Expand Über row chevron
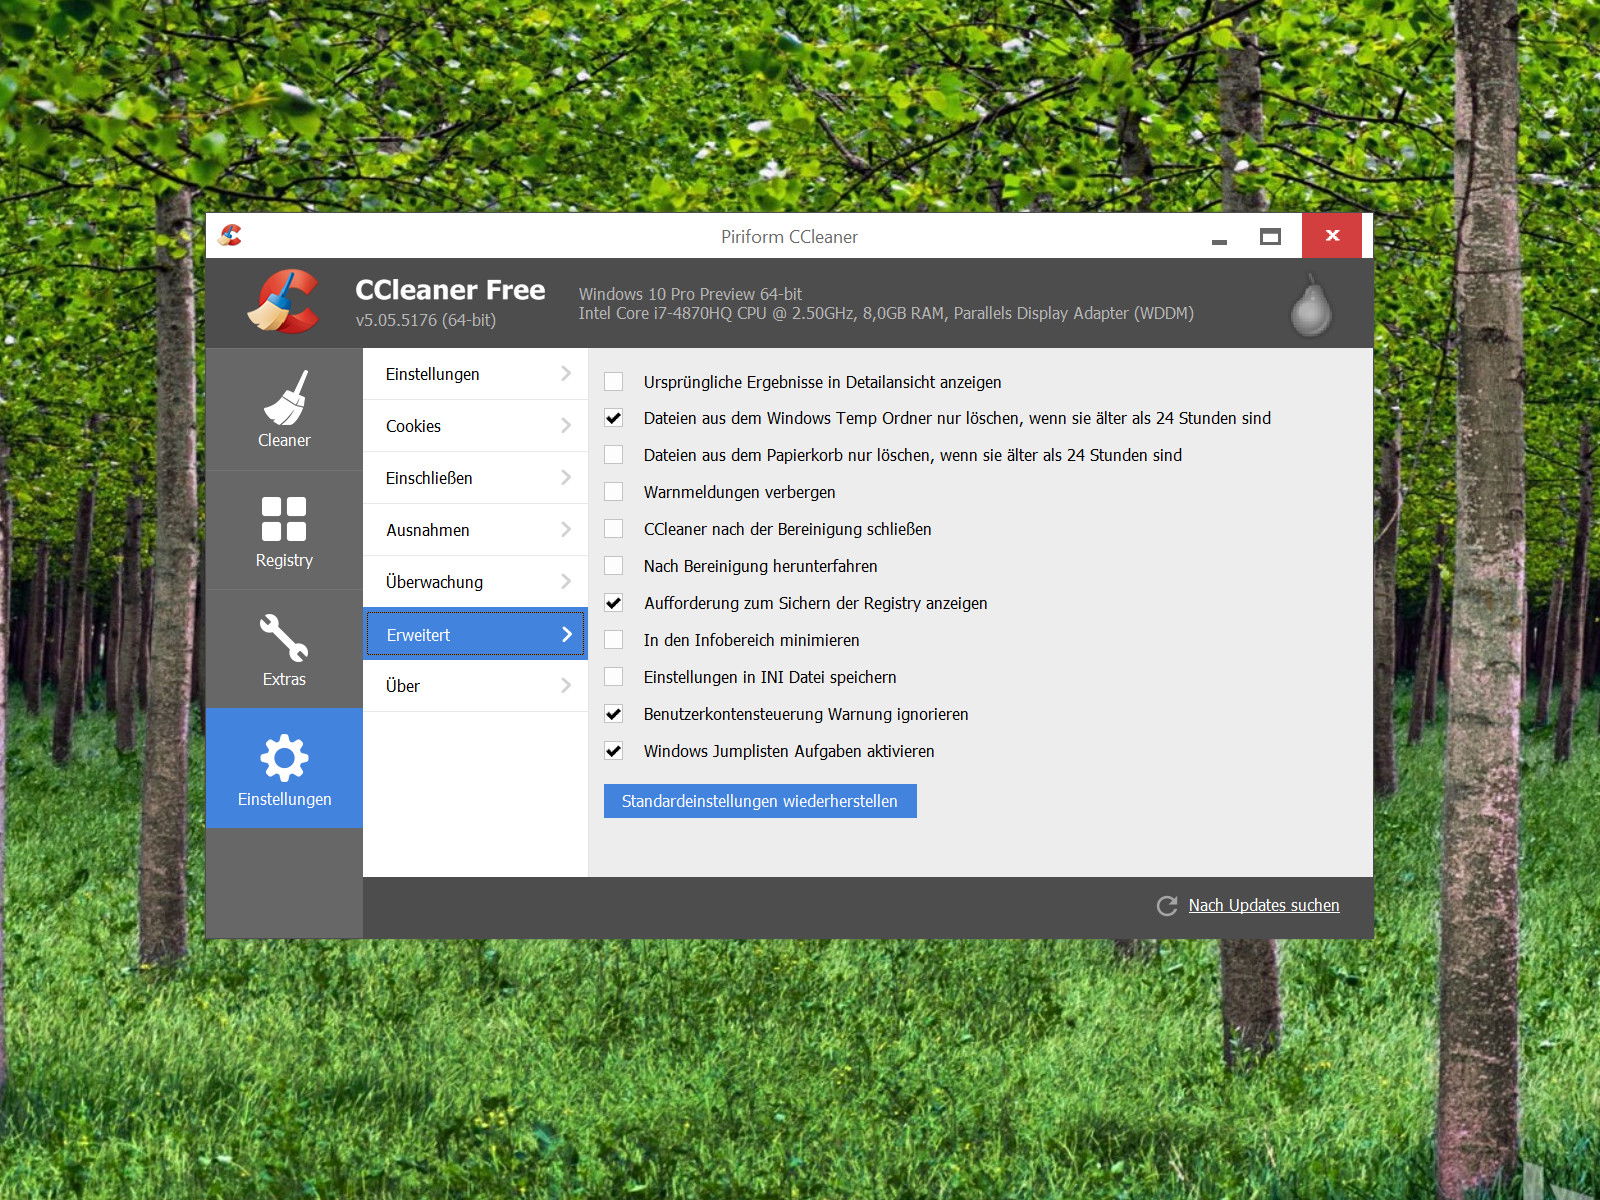The height and width of the screenshot is (1200, 1600). pos(566,685)
